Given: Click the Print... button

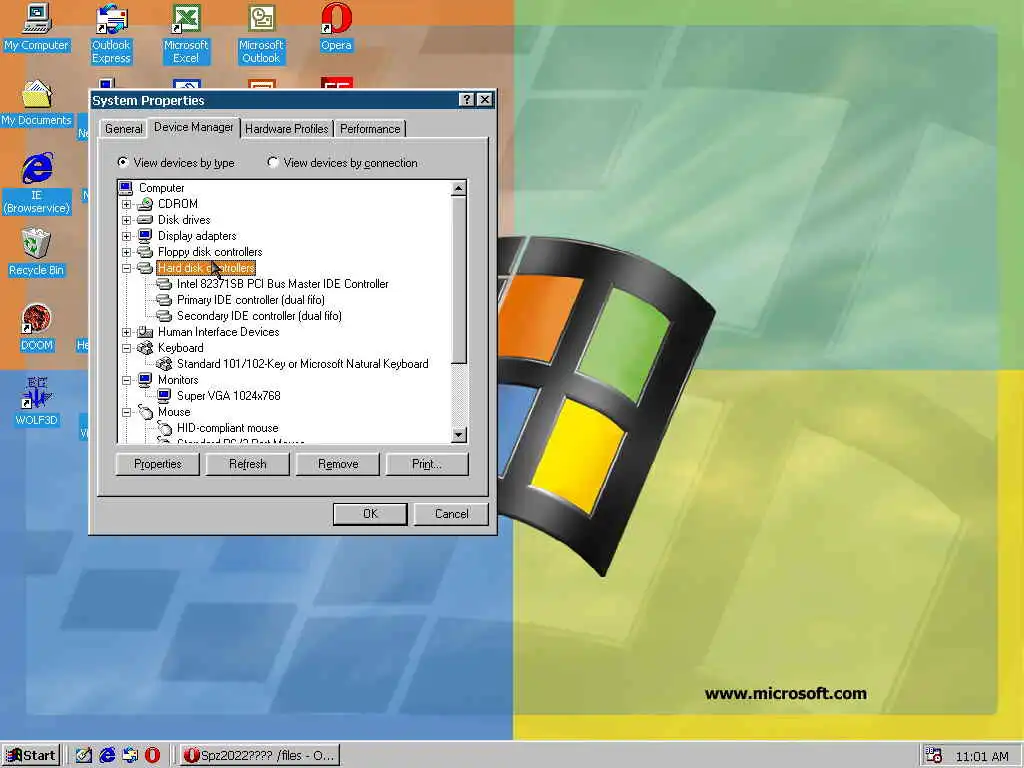Looking at the screenshot, I should click(x=427, y=464).
